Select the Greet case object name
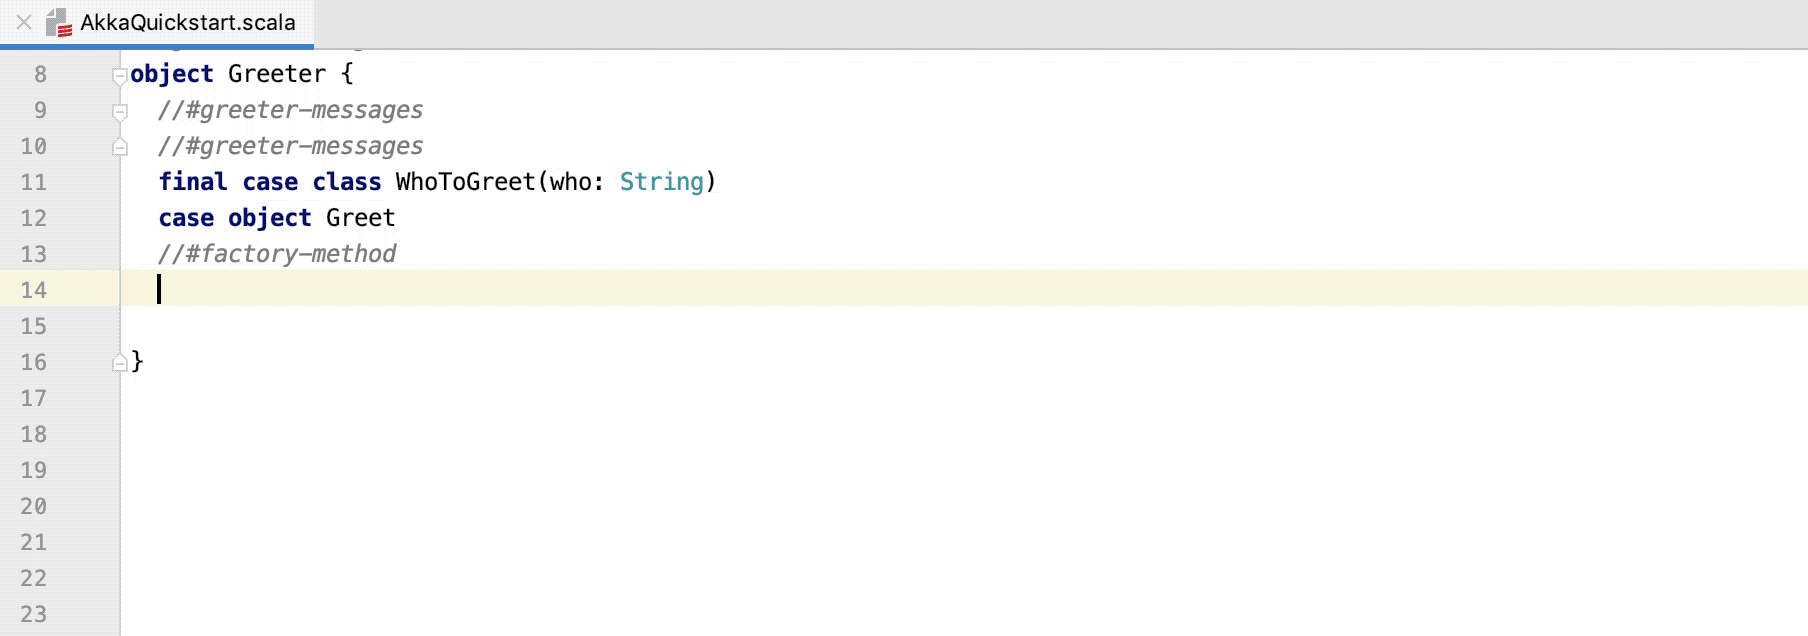The image size is (1808, 636). pyautogui.click(x=360, y=218)
